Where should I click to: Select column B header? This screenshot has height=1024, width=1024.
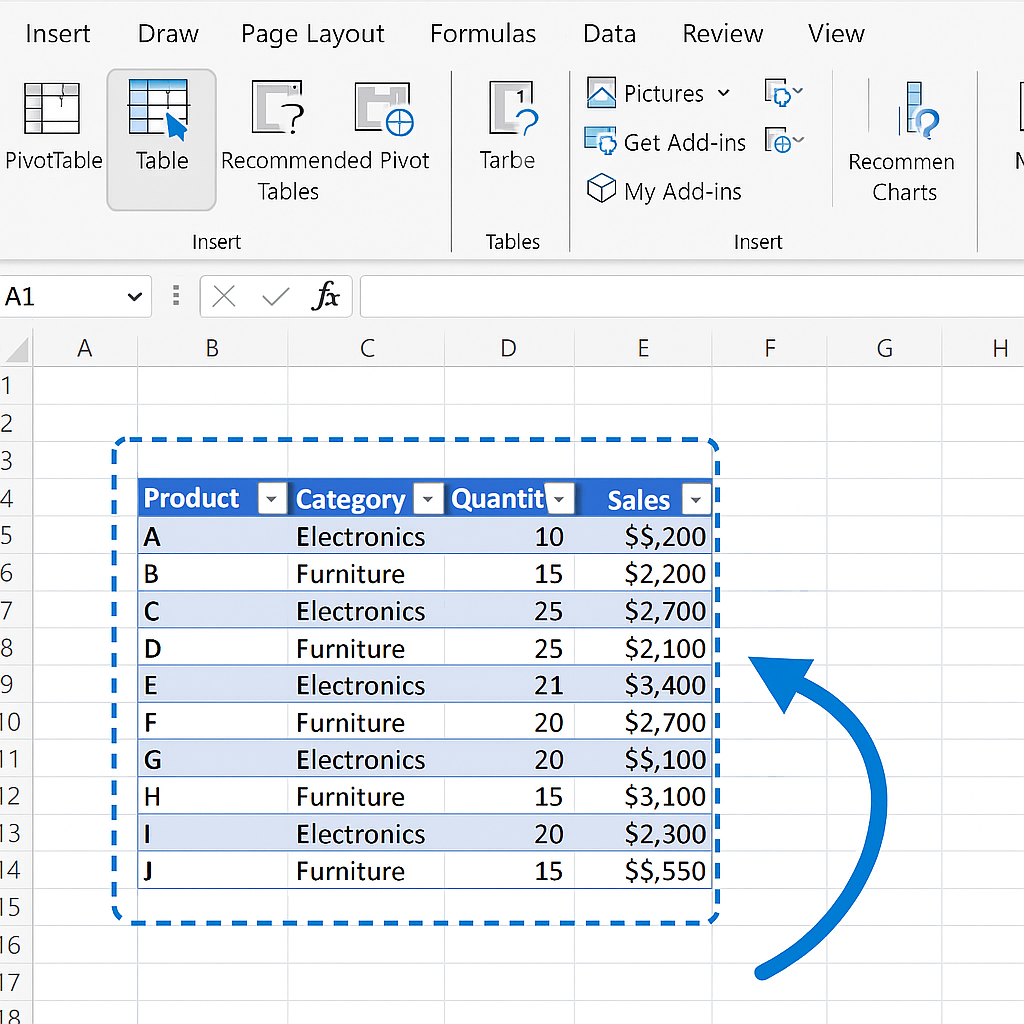click(x=212, y=348)
